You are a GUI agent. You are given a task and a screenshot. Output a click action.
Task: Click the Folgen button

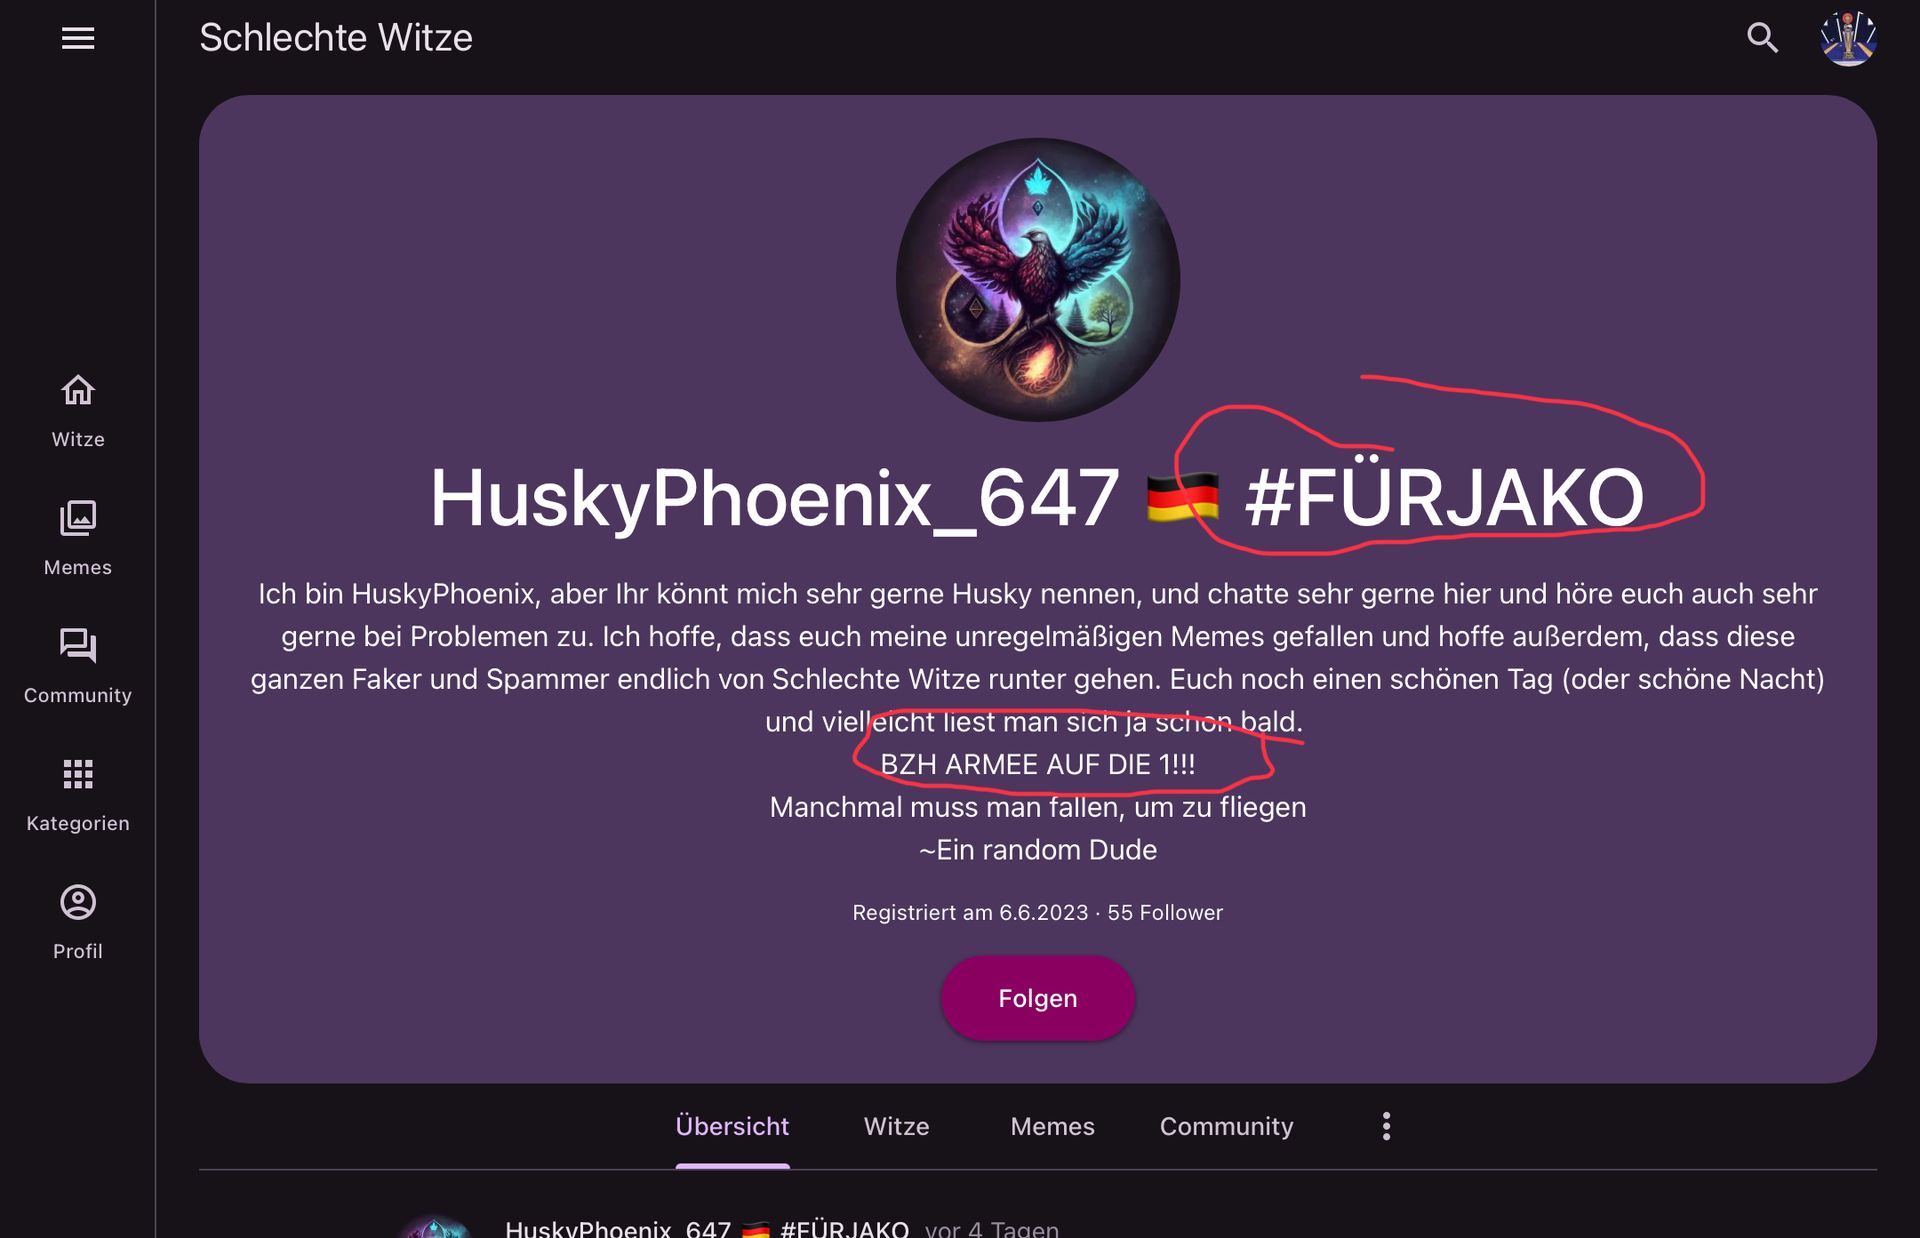click(x=1037, y=998)
